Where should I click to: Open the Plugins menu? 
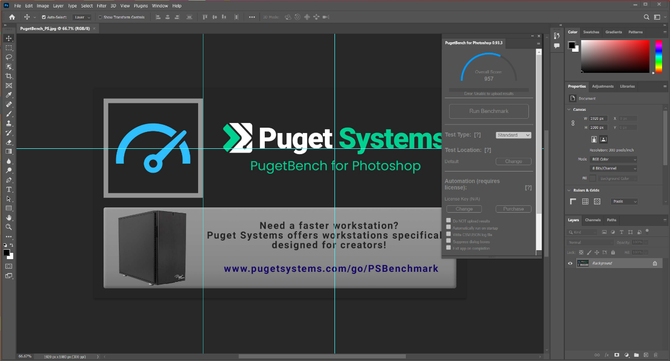tap(141, 6)
